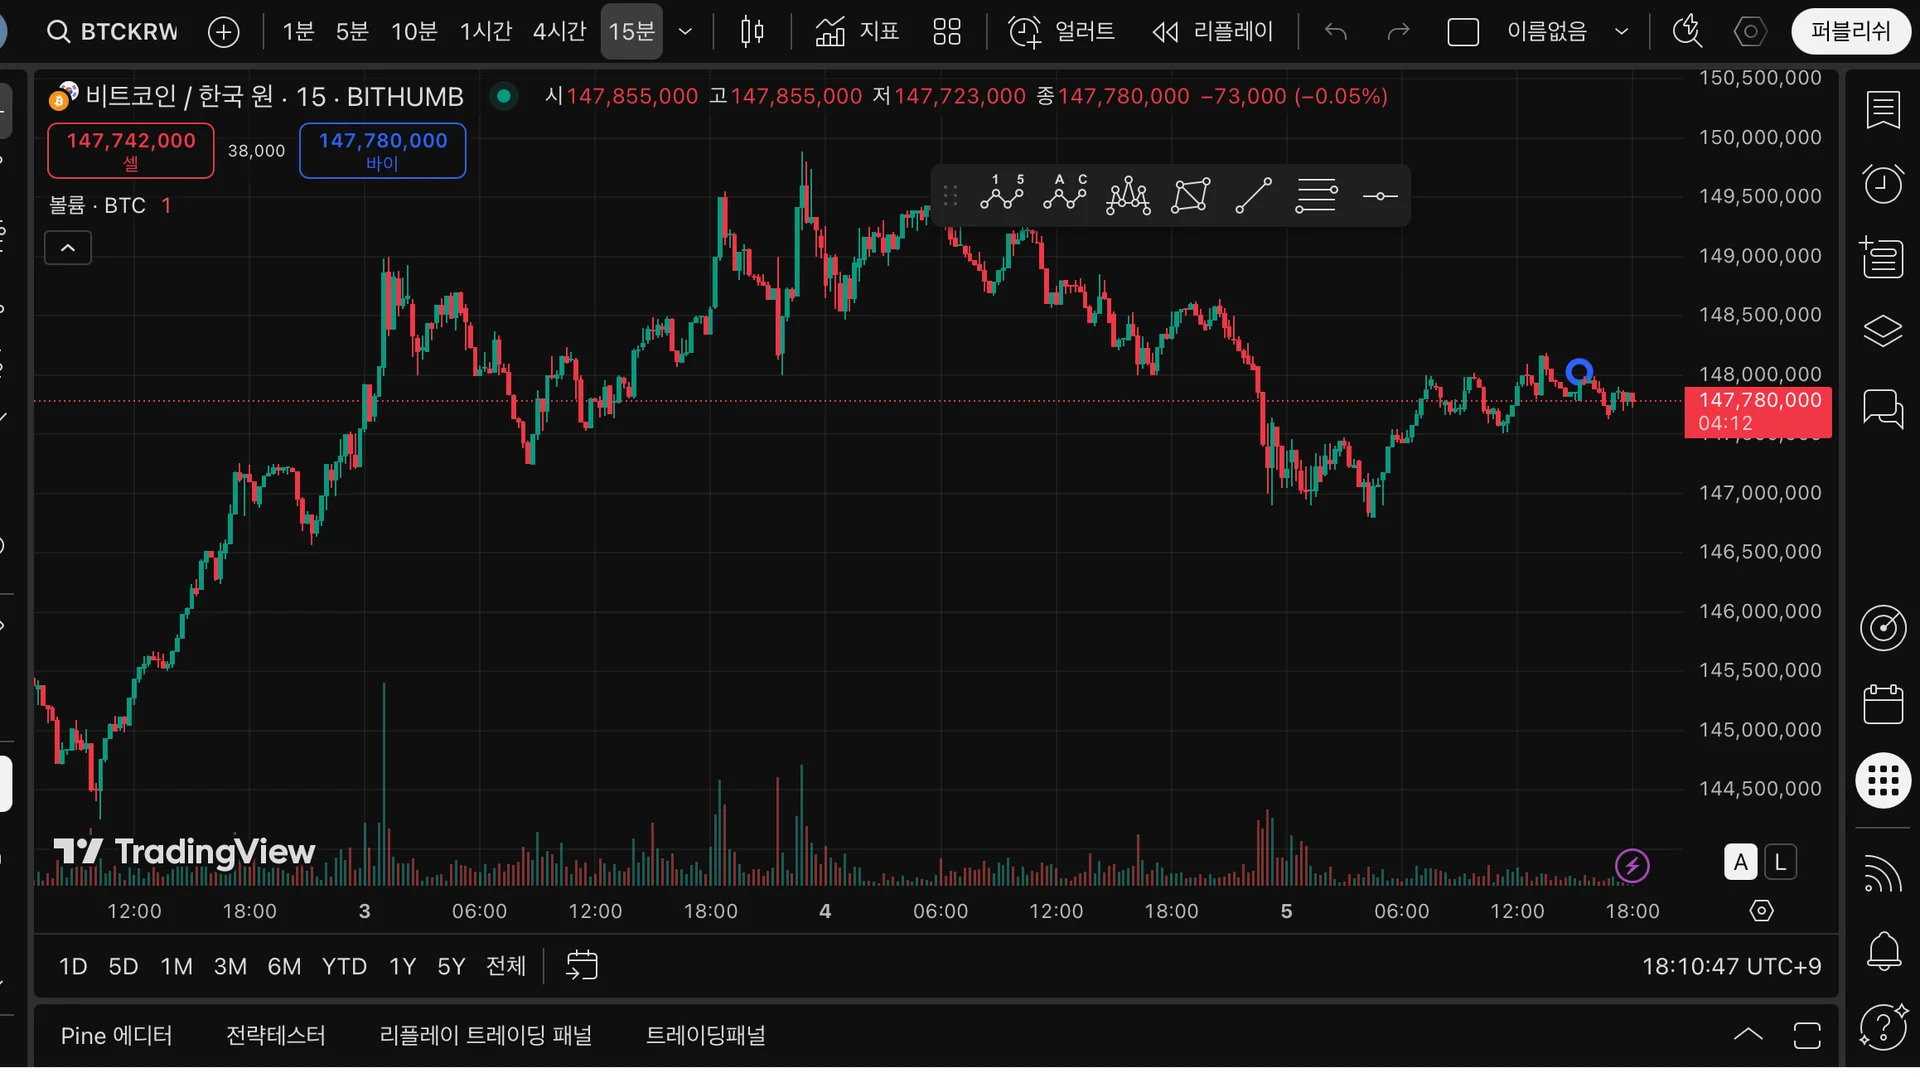Switch to the Pine 에디터 tab

coord(117,1035)
